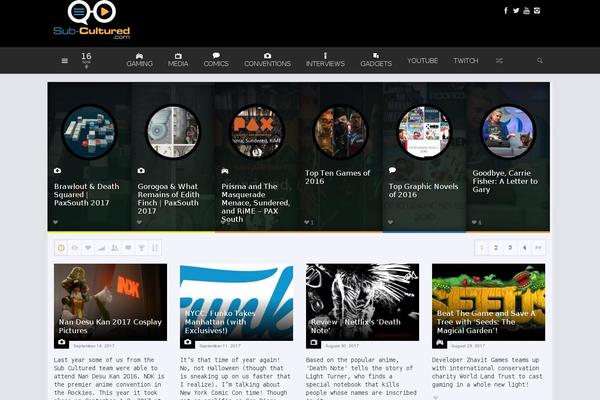Image resolution: width=600 pixels, height=400 pixels.
Task: Open the search magnifier icon
Action: (x=540, y=60)
